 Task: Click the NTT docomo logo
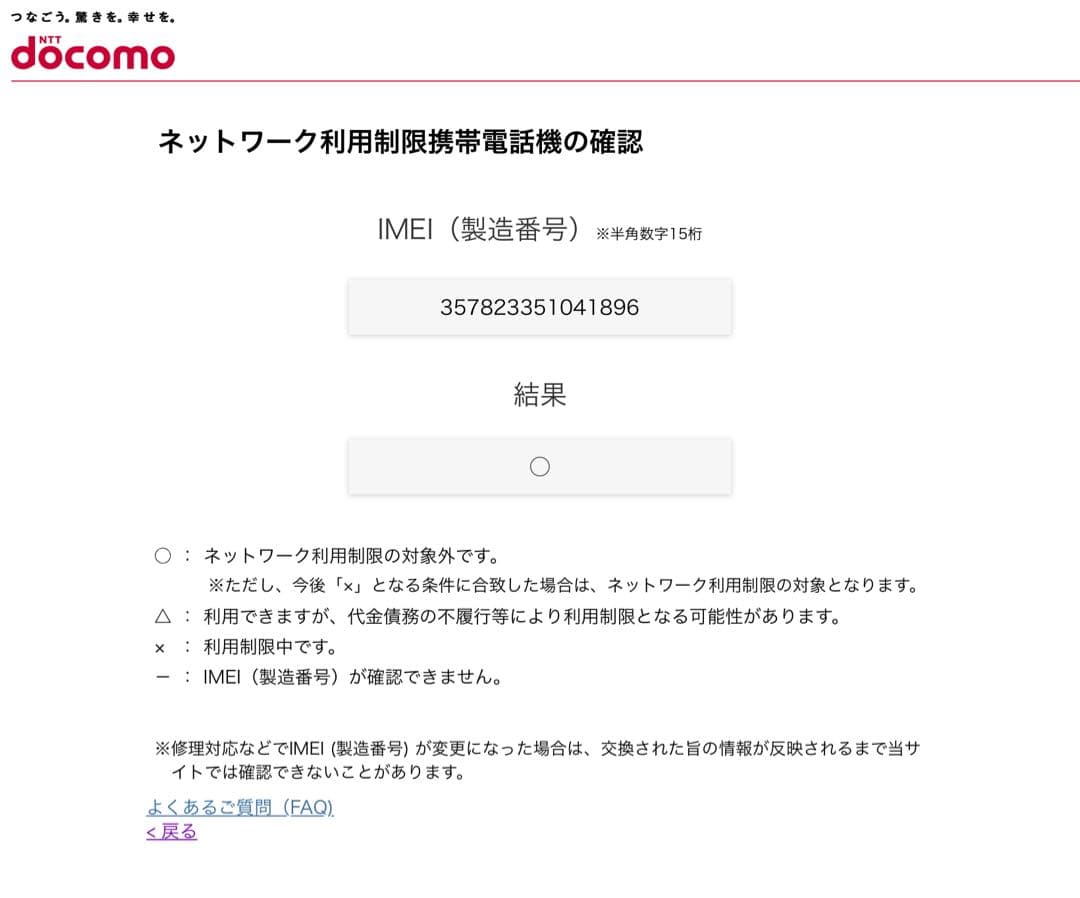93,52
